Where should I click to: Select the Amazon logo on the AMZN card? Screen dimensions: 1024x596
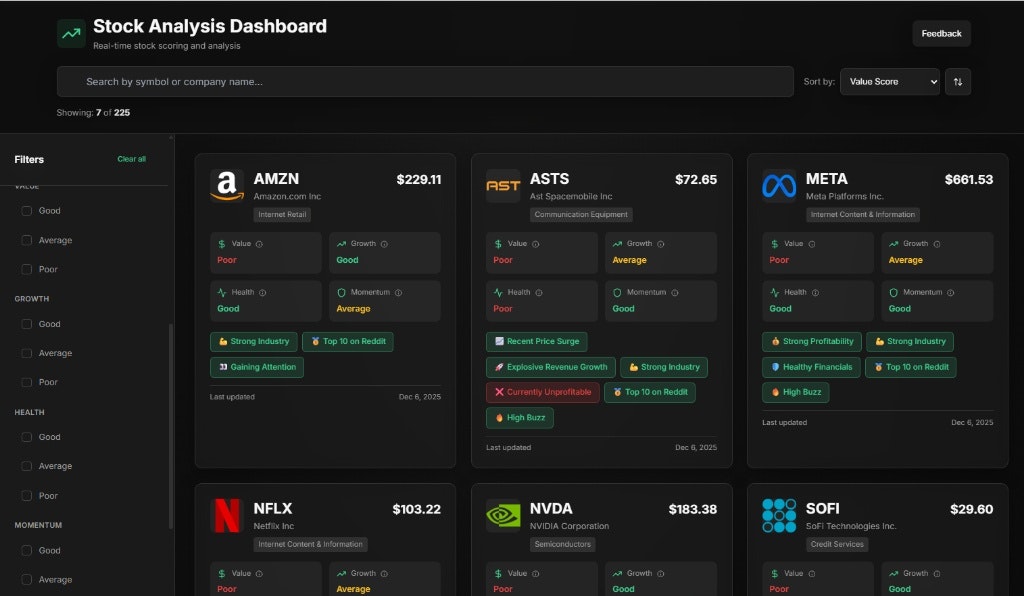tap(227, 184)
